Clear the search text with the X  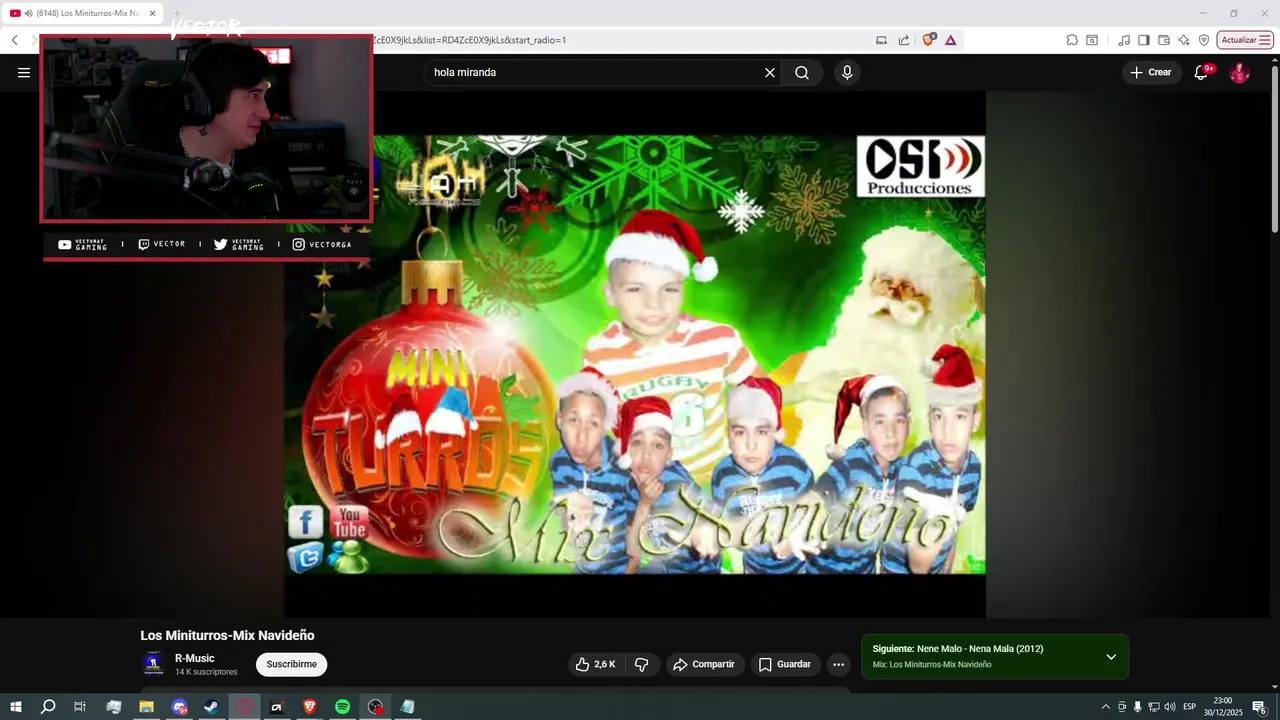pos(770,72)
